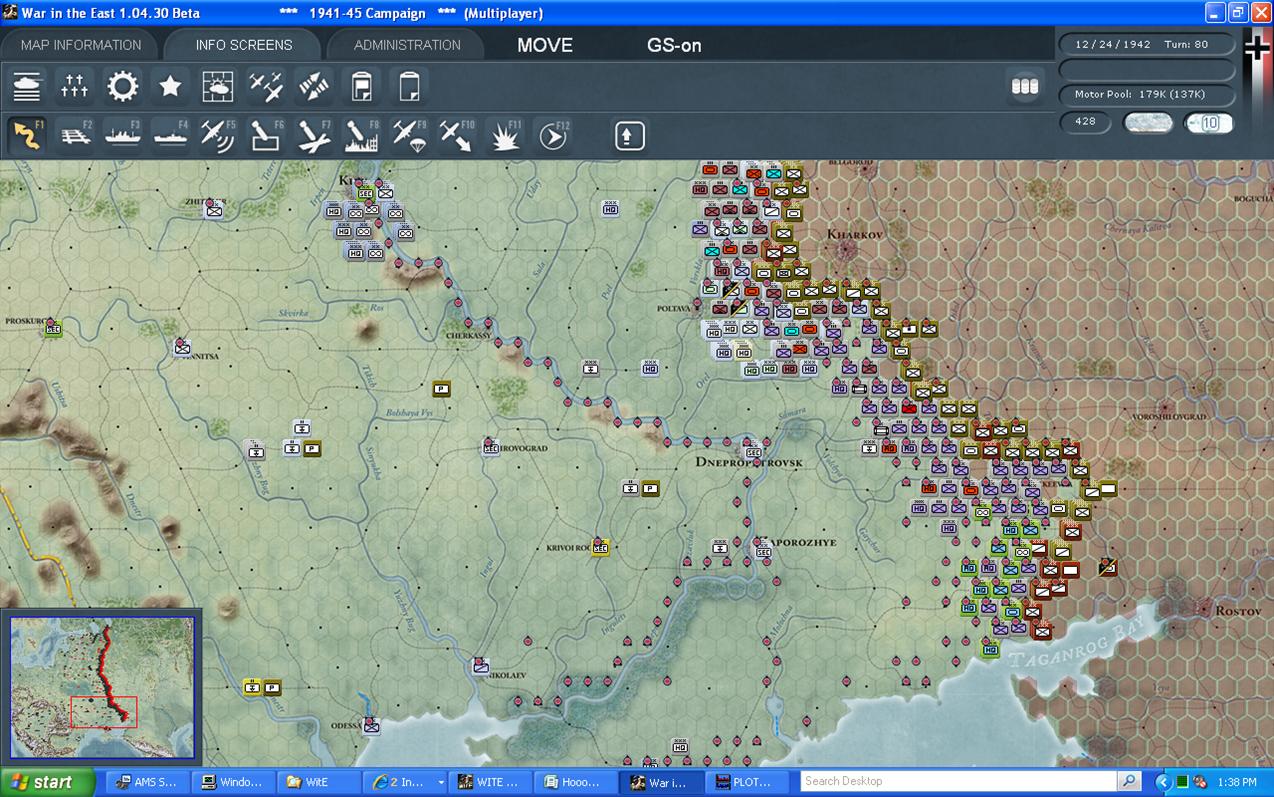The height and width of the screenshot is (797, 1274).
Task: Click the F12 end turn icon
Action: (552, 135)
